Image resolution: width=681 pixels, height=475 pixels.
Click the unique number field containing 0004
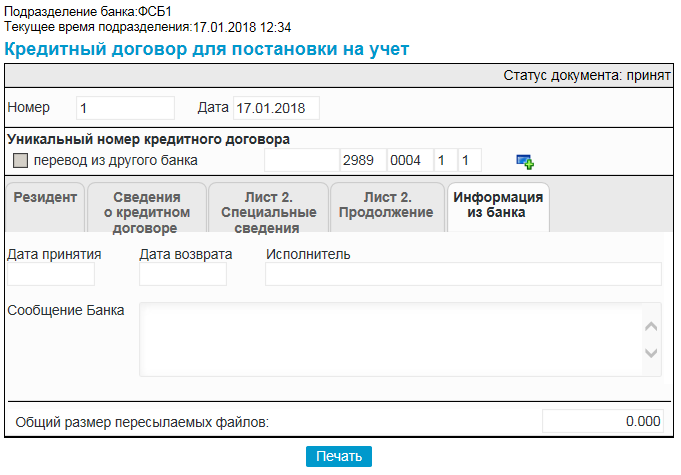(x=410, y=160)
